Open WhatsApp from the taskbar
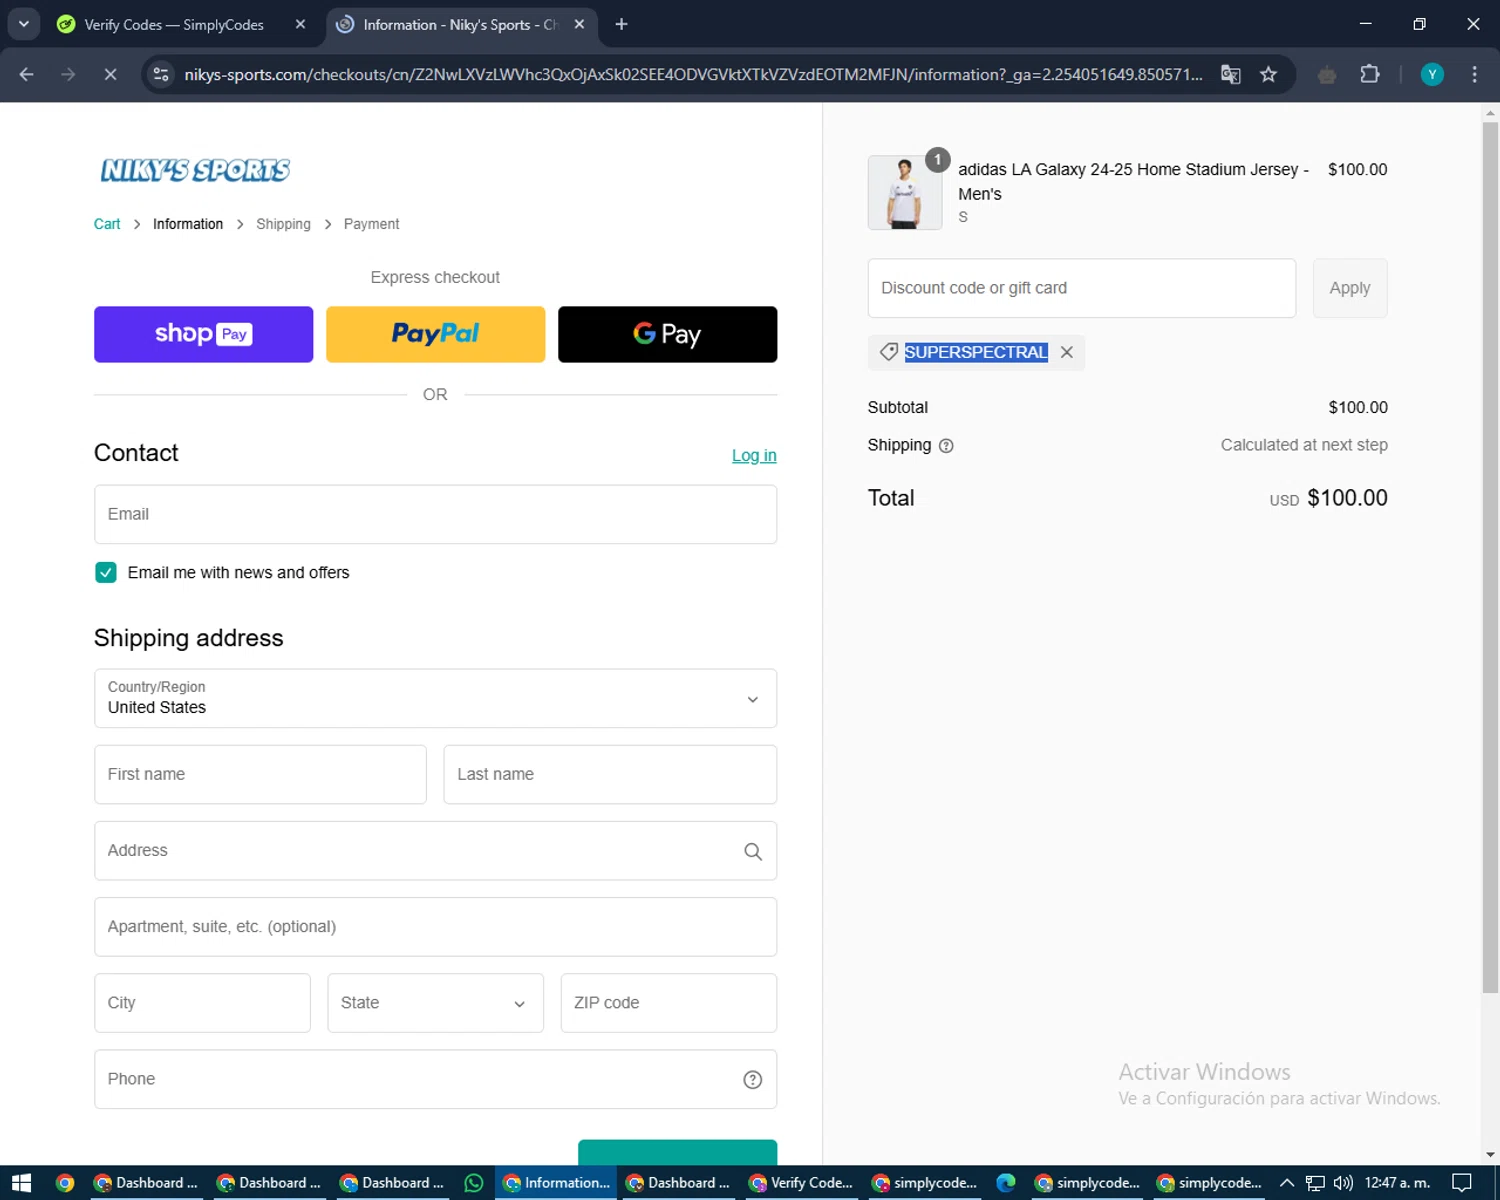Image resolution: width=1500 pixels, height=1200 pixels. tap(474, 1183)
